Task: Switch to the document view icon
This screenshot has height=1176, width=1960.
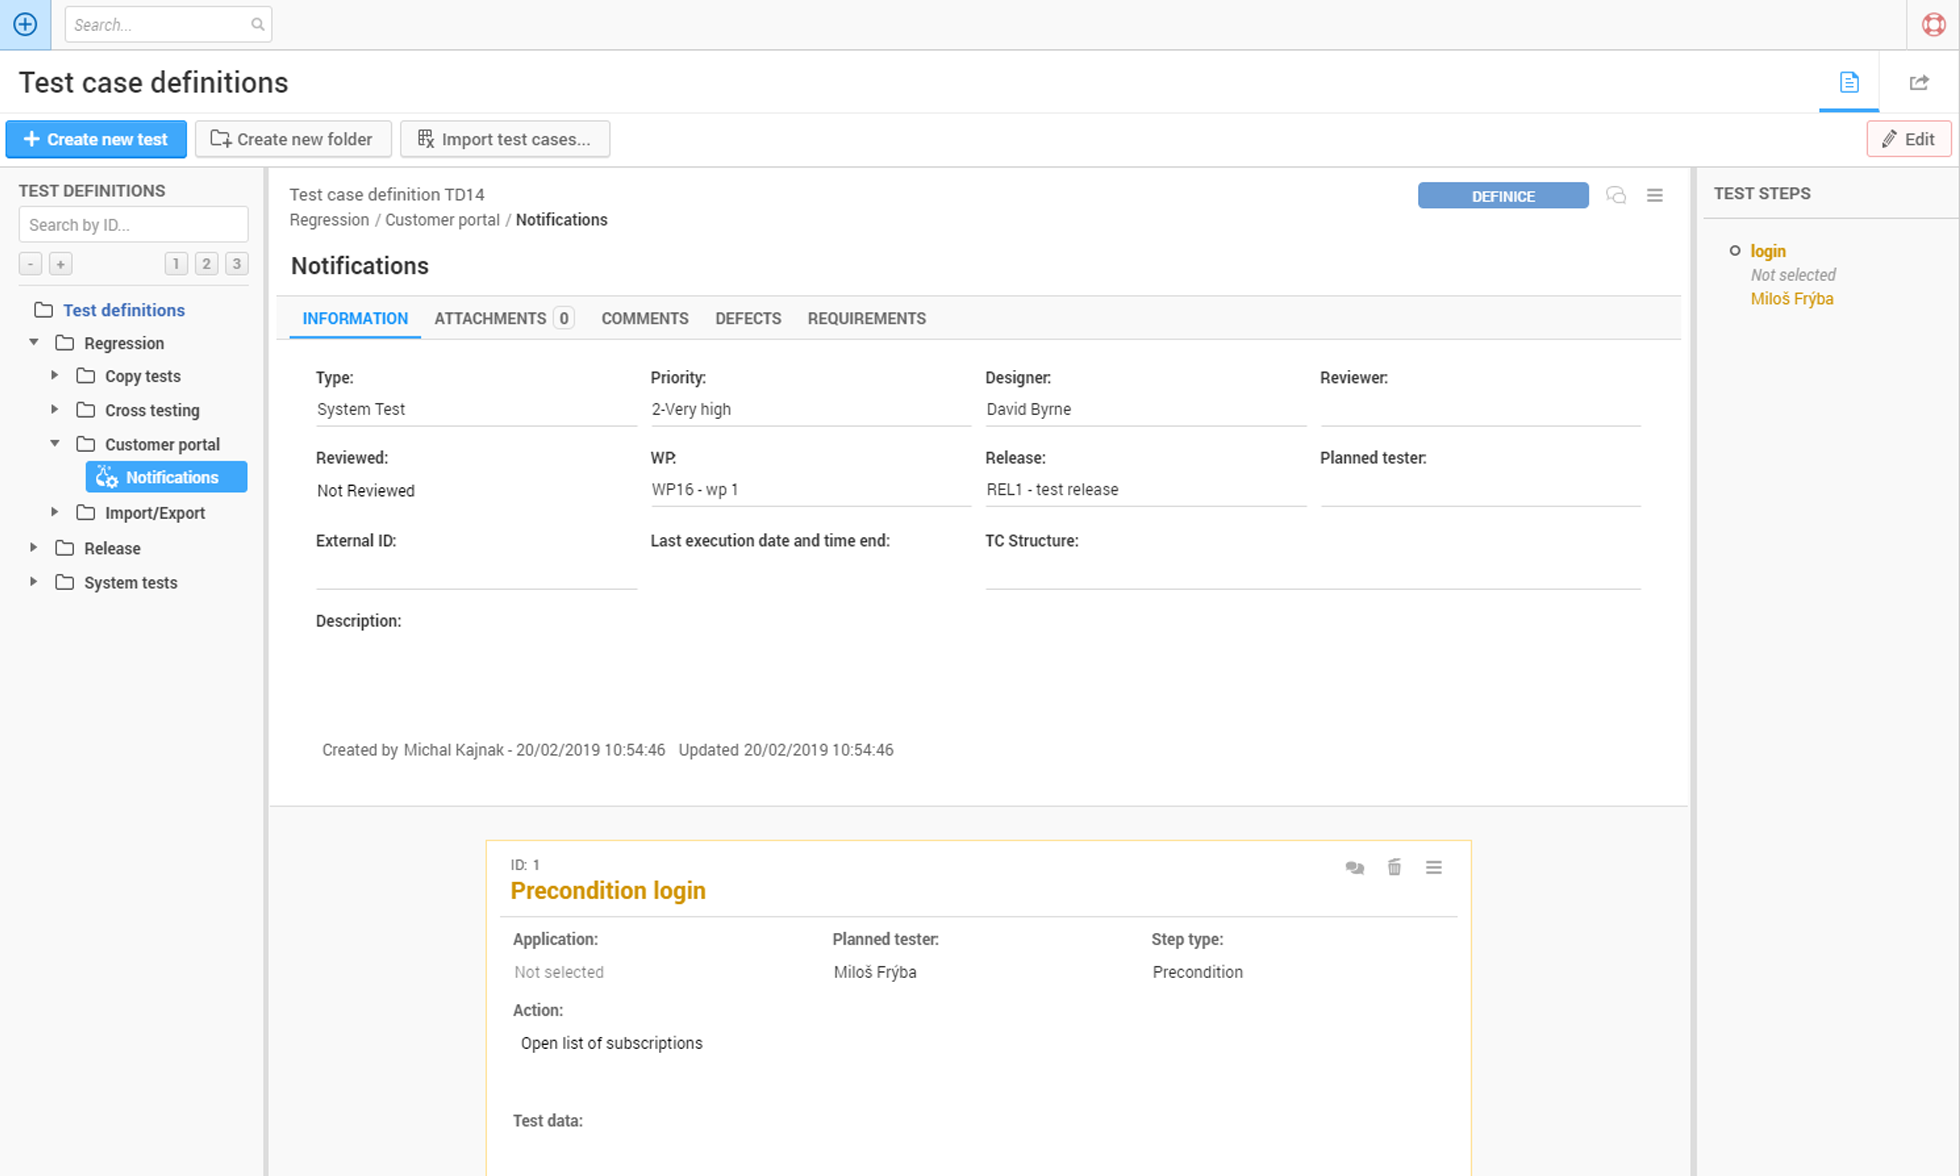Action: 1848,82
